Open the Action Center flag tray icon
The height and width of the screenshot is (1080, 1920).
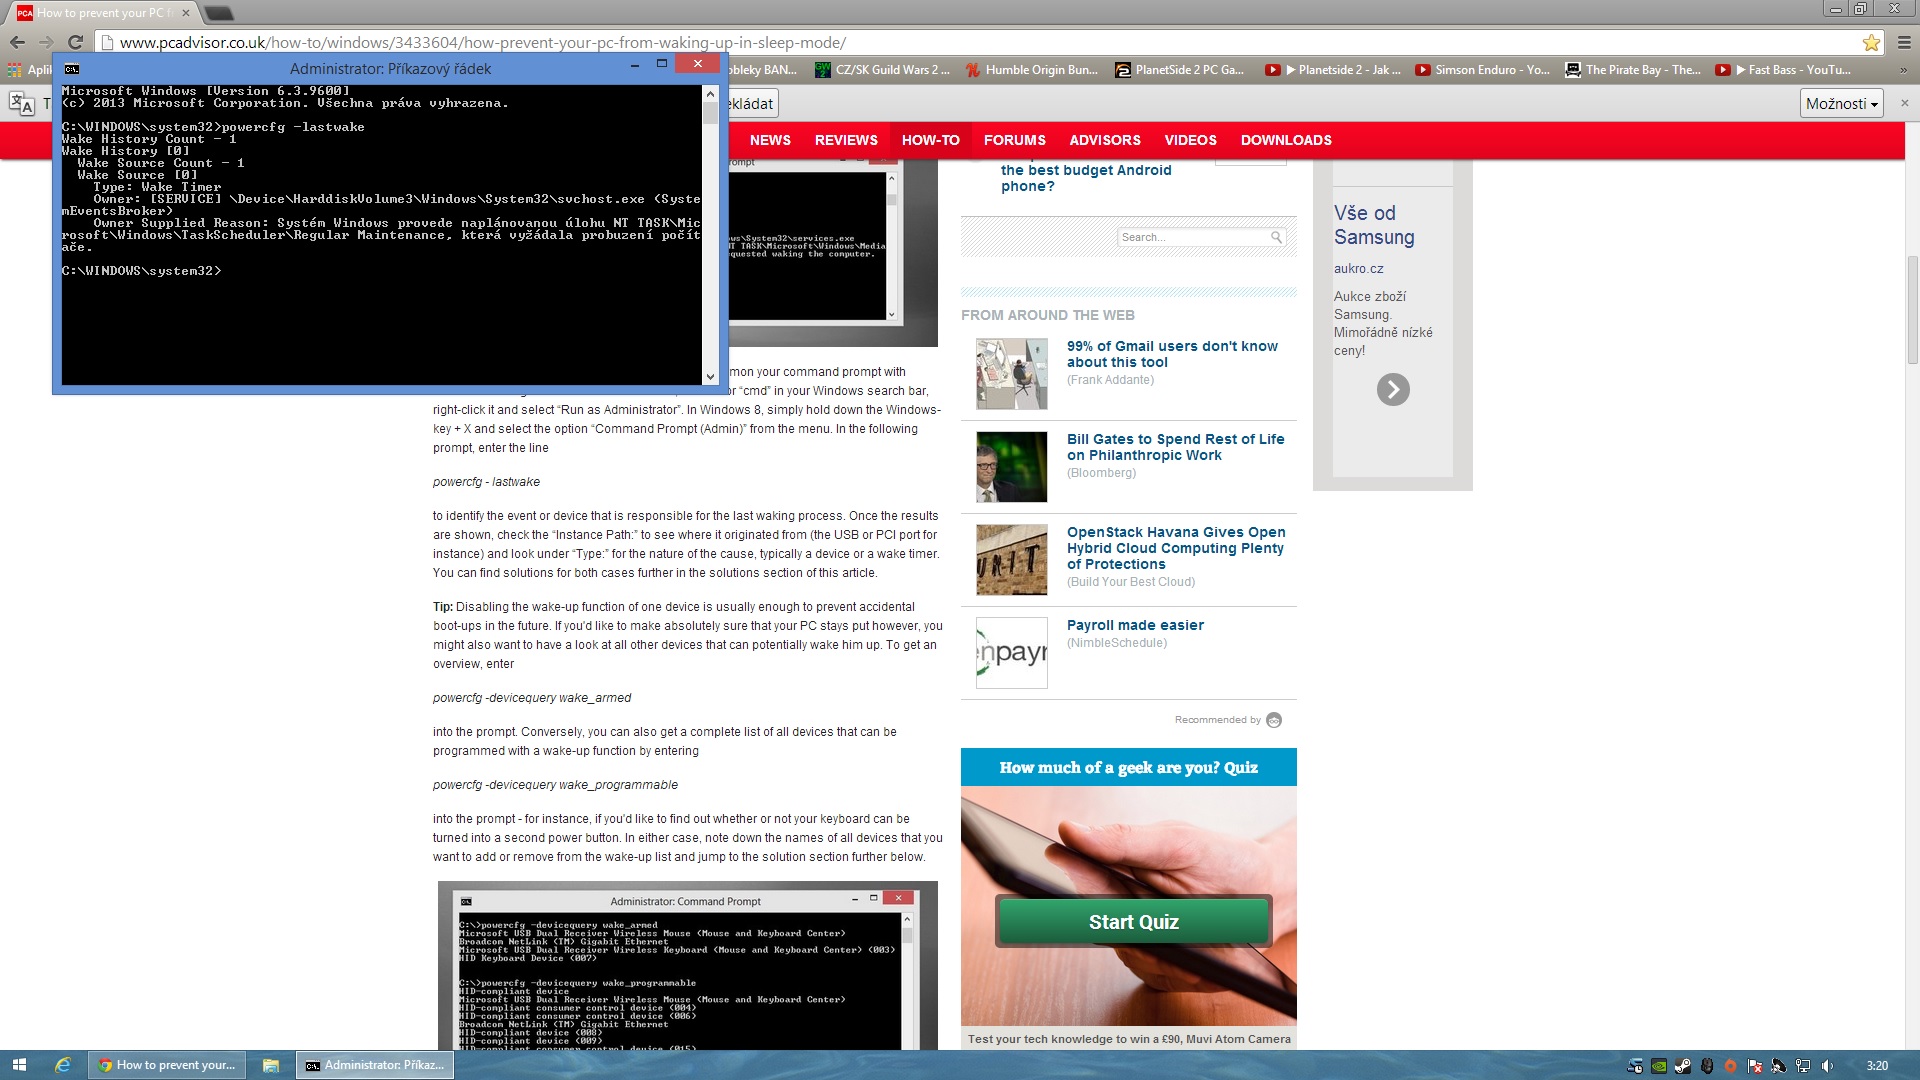click(1755, 1066)
